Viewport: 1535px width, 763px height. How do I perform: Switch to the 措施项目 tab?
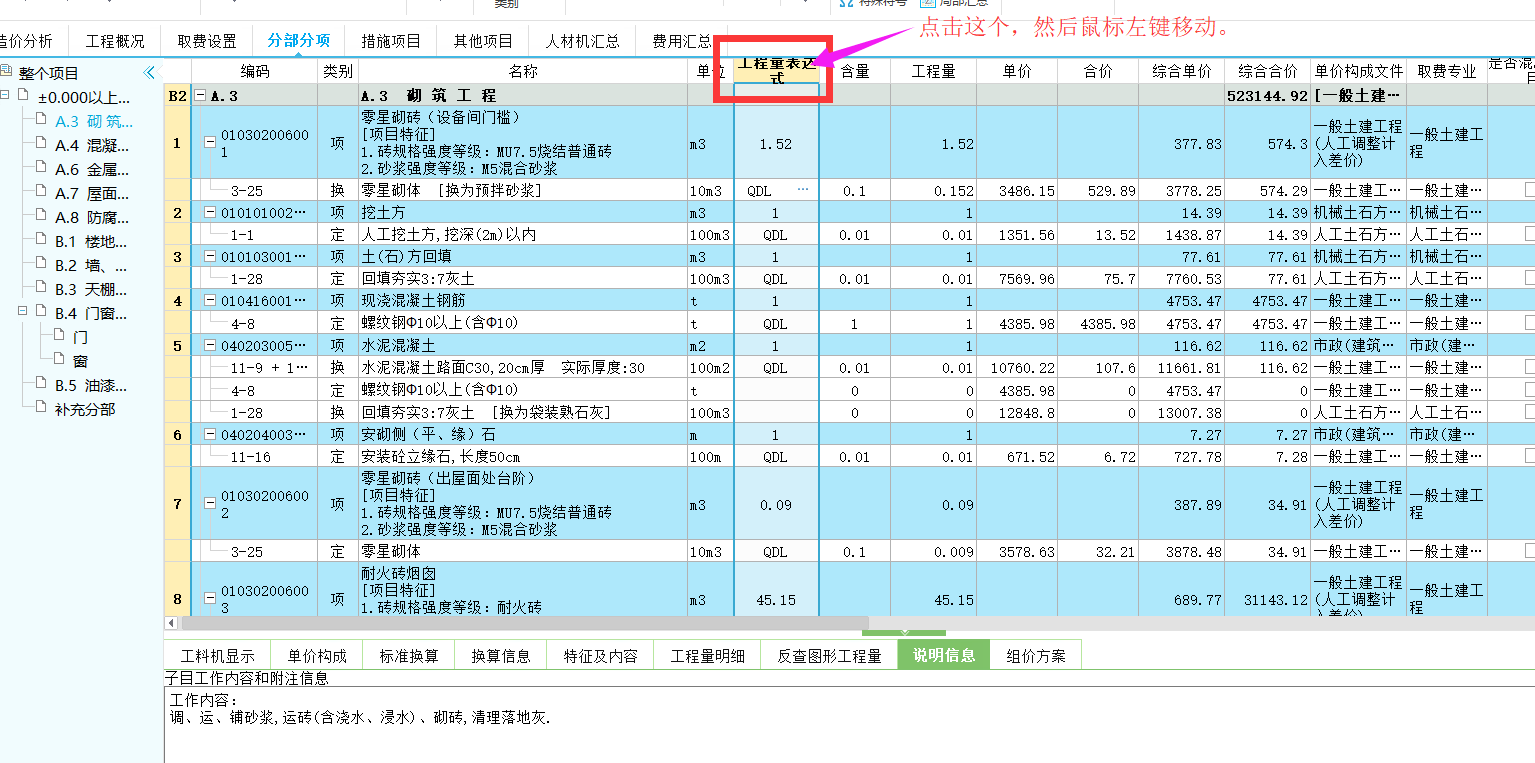(x=391, y=41)
